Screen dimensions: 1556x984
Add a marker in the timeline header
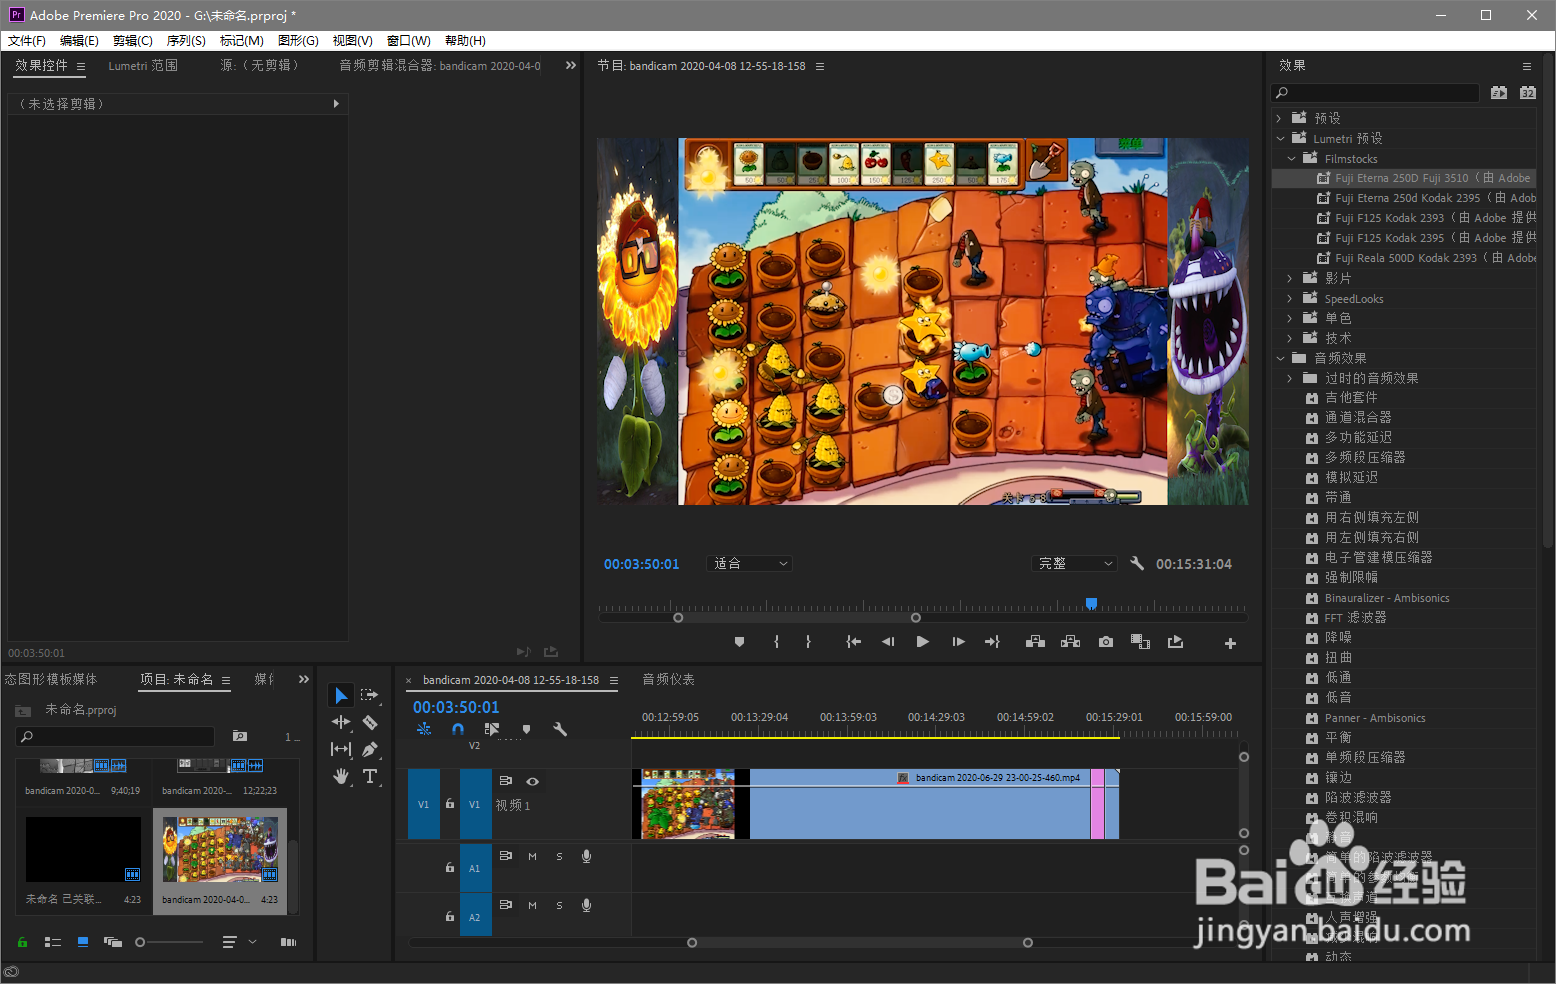[x=527, y=729]
